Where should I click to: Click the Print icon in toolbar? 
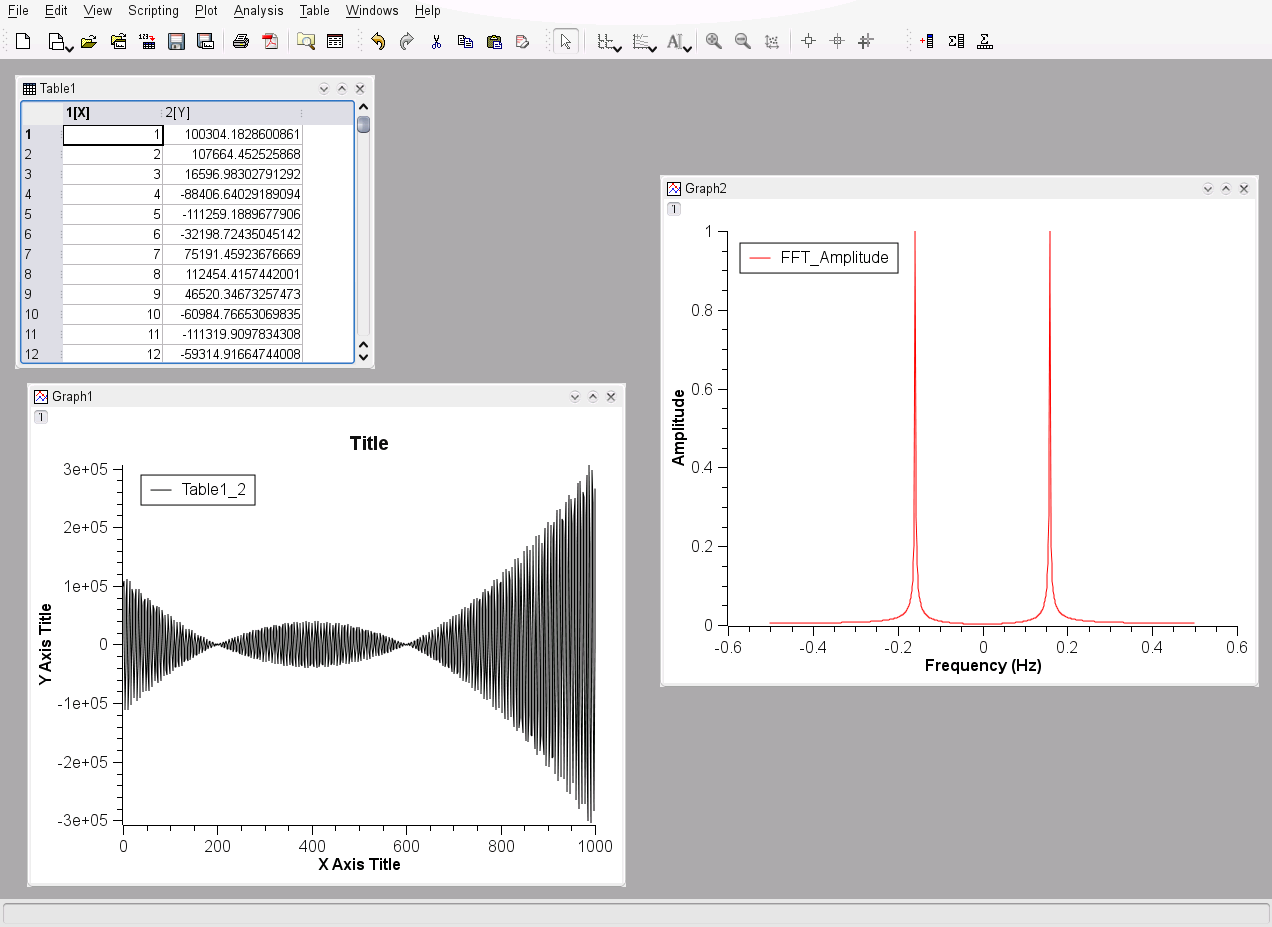click(x=241, y=41)
